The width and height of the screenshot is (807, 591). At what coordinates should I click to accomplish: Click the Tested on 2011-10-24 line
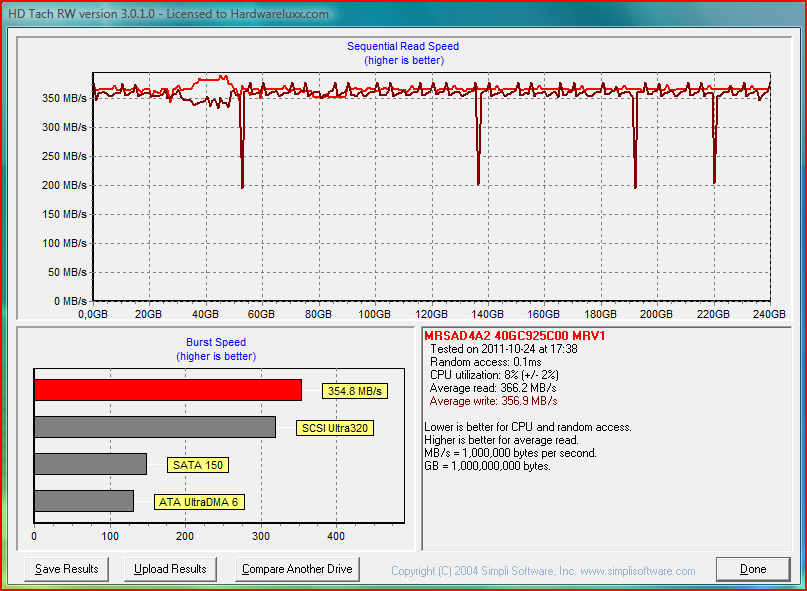(x=503, y=349)
